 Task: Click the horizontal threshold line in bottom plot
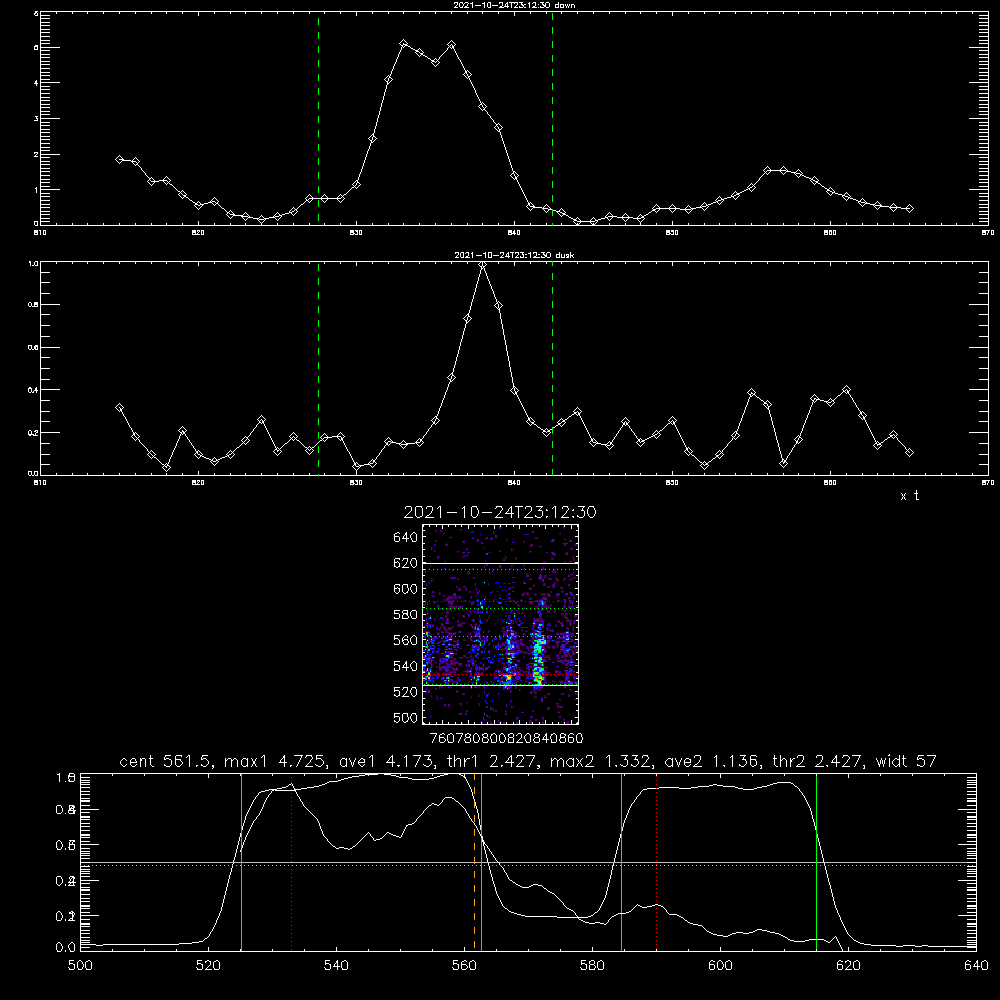[528, 864]
